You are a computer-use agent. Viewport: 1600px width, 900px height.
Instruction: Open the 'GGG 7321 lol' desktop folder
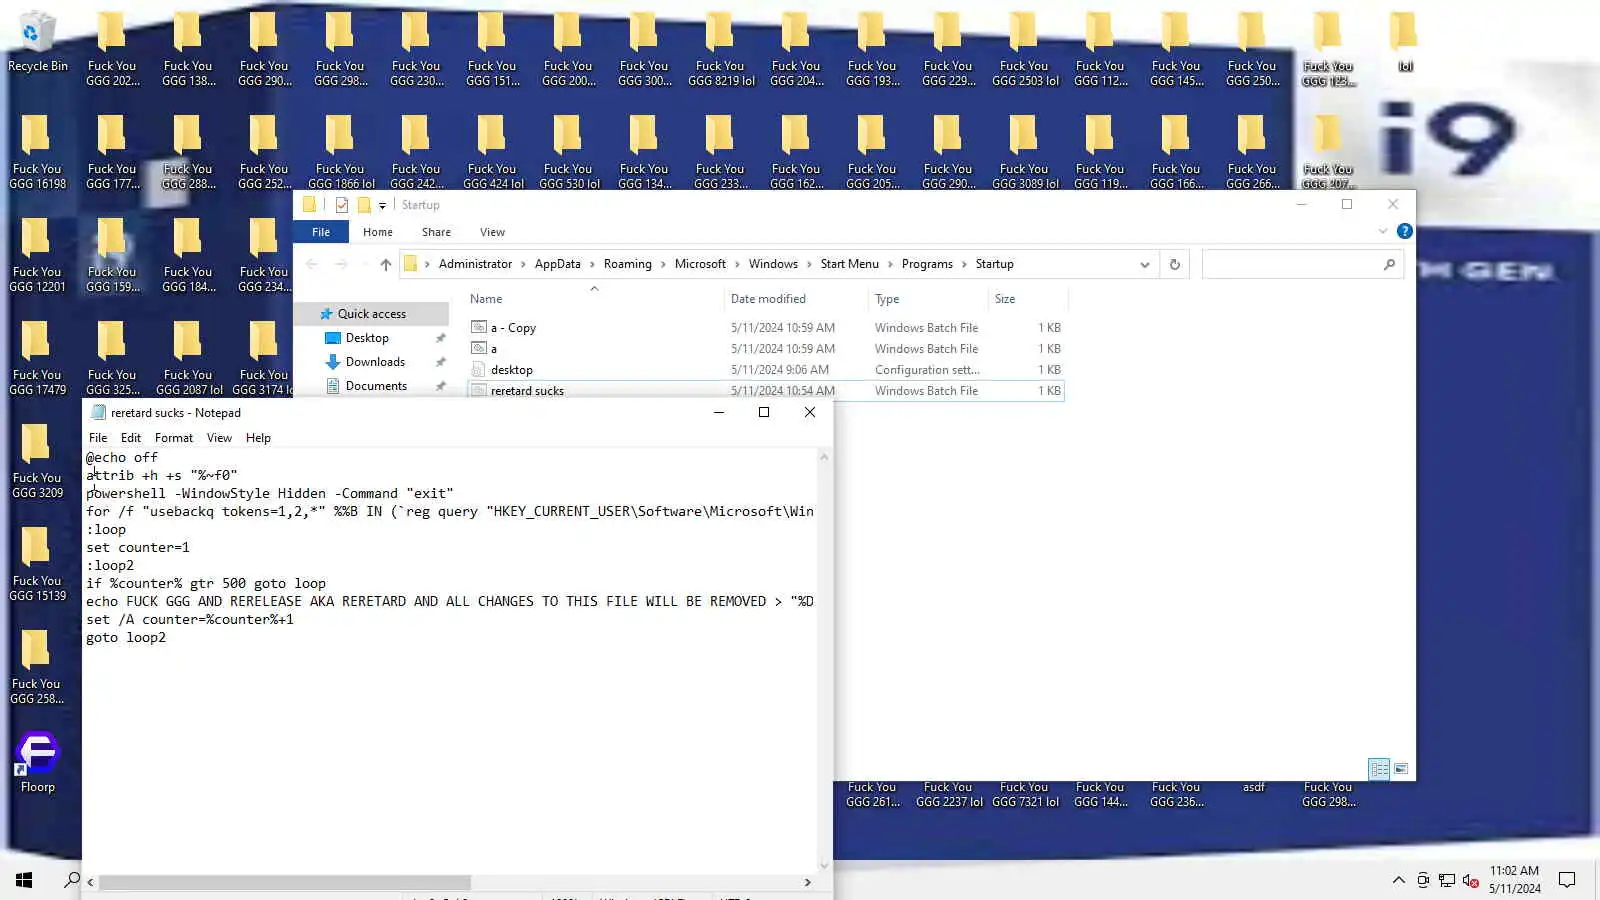[1025, 795]
